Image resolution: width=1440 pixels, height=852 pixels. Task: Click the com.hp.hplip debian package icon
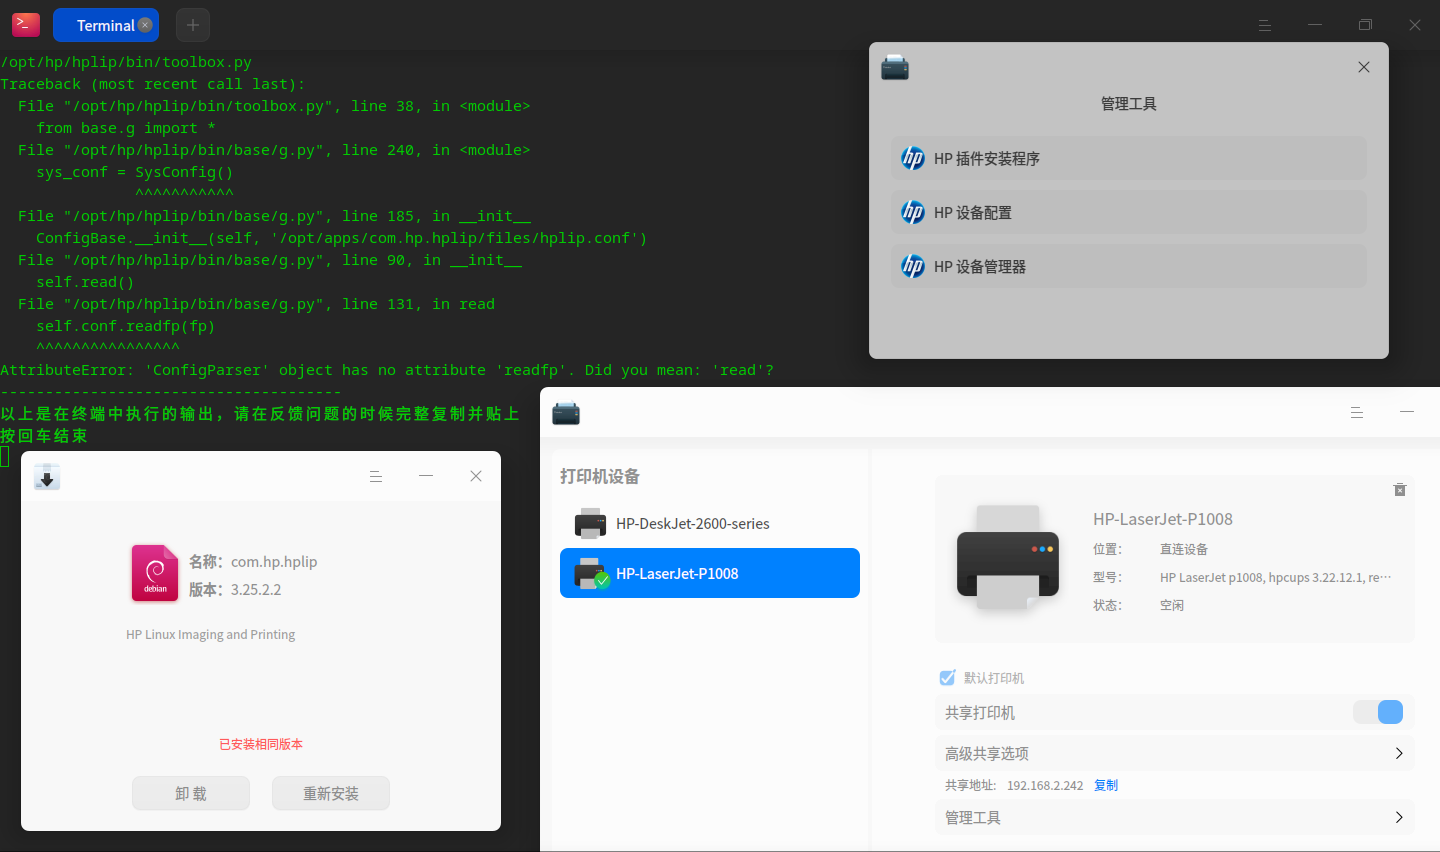click(x=155, y=573)
